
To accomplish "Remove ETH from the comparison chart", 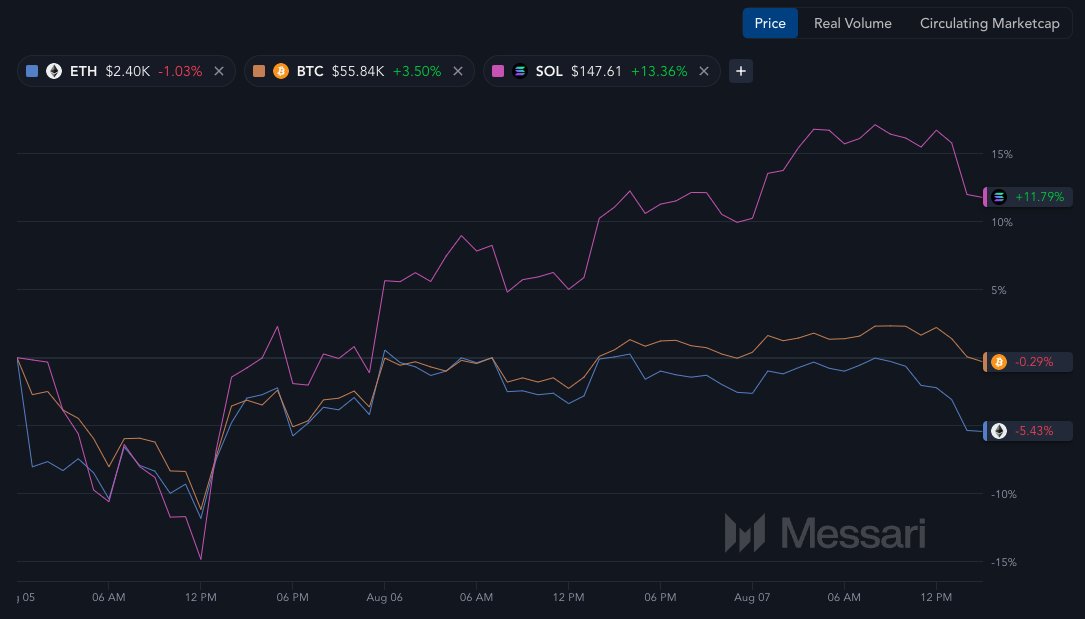I will point(219,71).
